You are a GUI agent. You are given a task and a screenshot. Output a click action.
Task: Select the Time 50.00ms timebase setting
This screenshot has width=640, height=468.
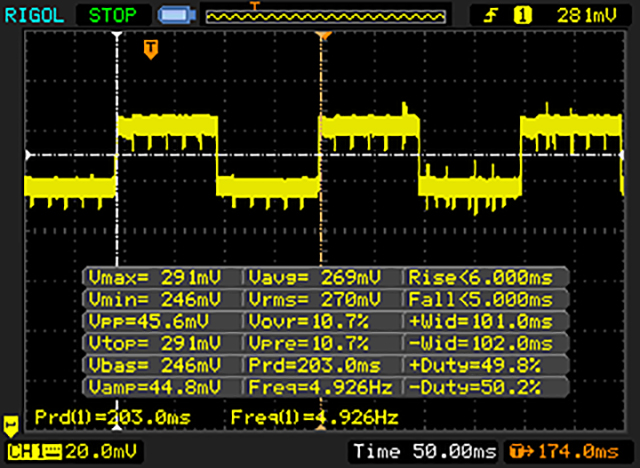coord(423,451)
